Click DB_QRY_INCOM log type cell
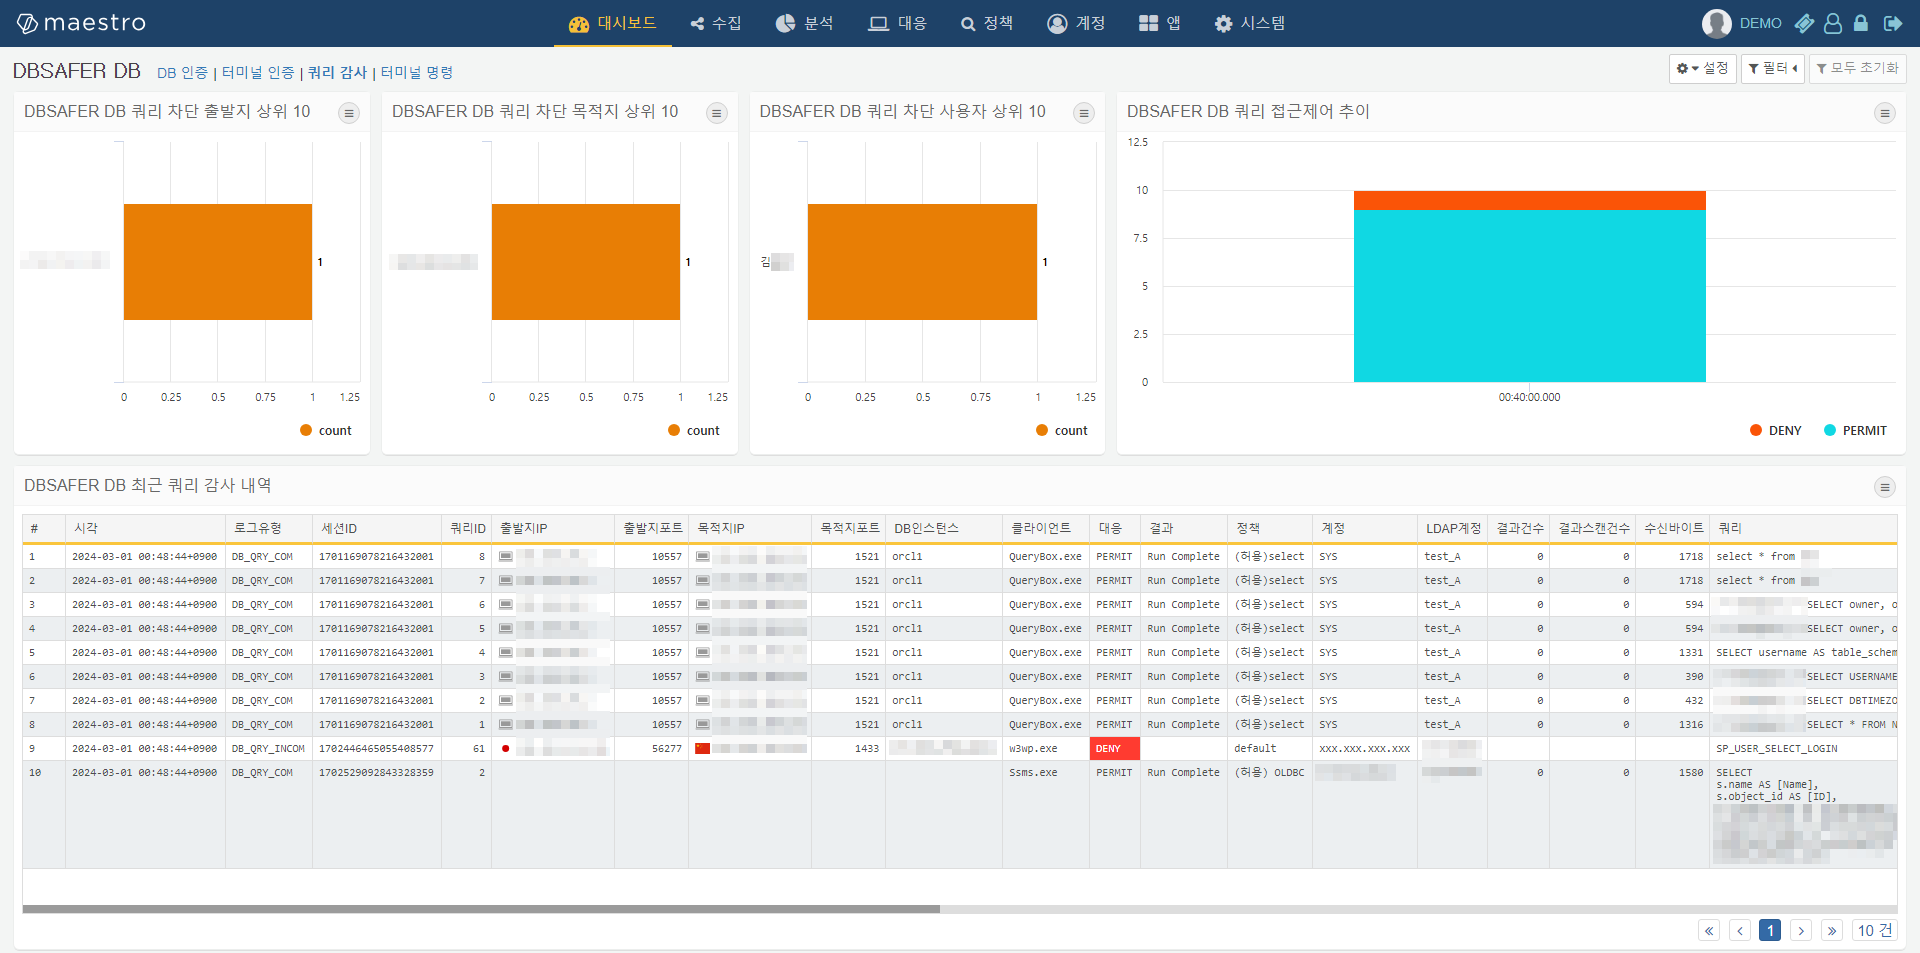1920x953 pixels. [x=269, y=749]
